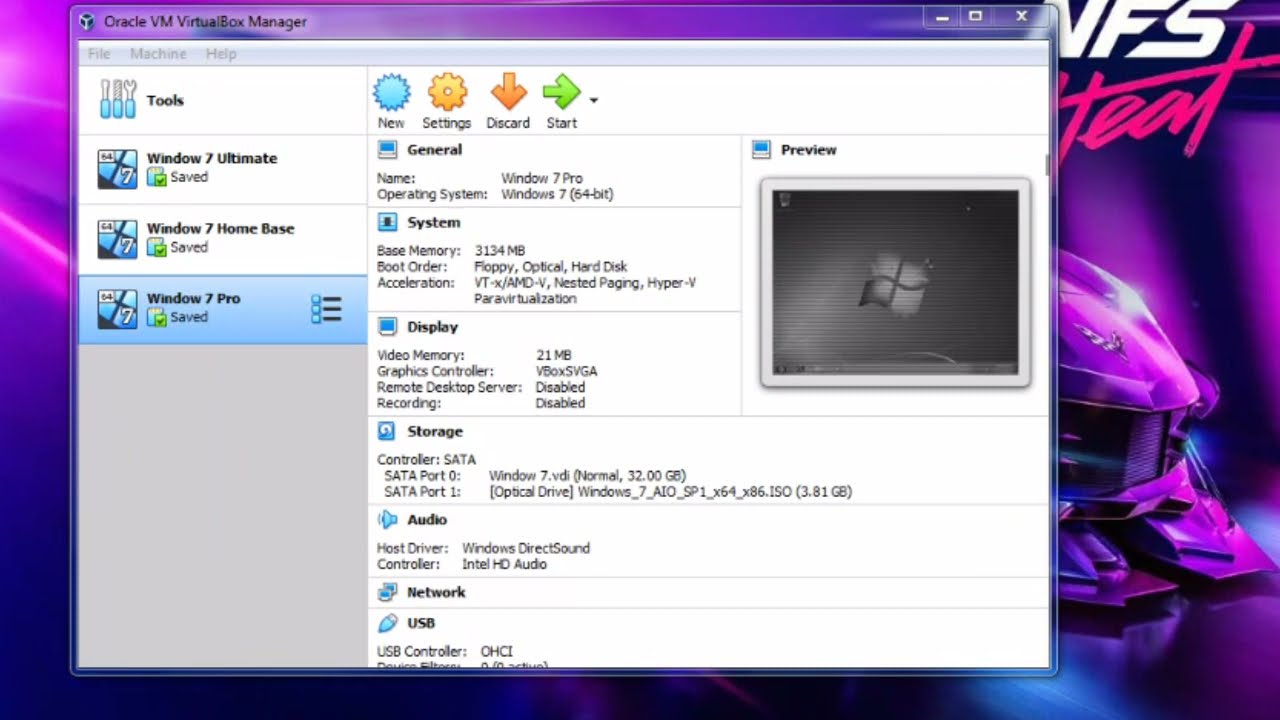Open the USB section heading link
The height and width of the screenshot is (720, 1280).
tap(421, 623)
